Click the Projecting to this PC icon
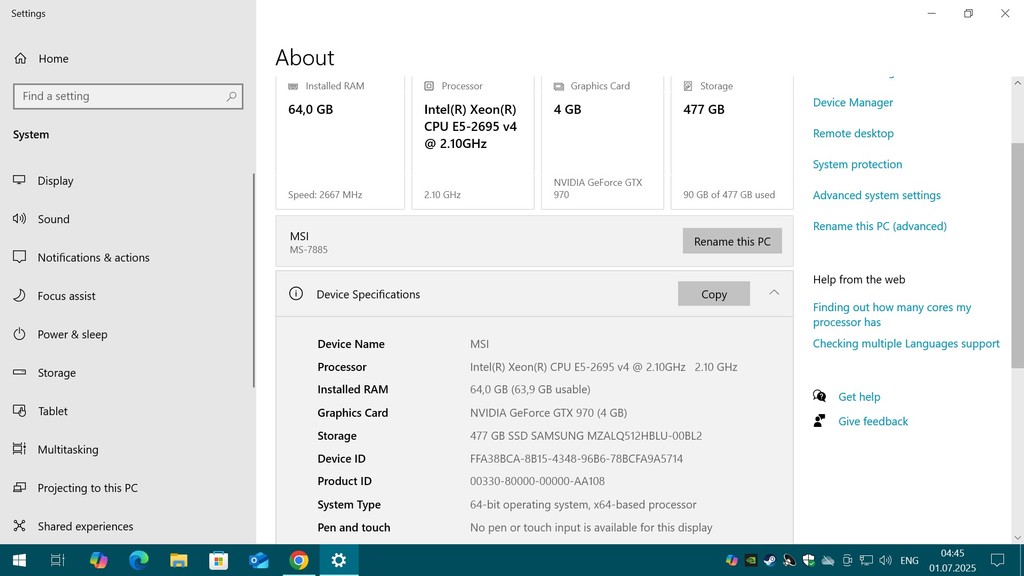This screenshot has width=1024, height=576. [20, 487]
